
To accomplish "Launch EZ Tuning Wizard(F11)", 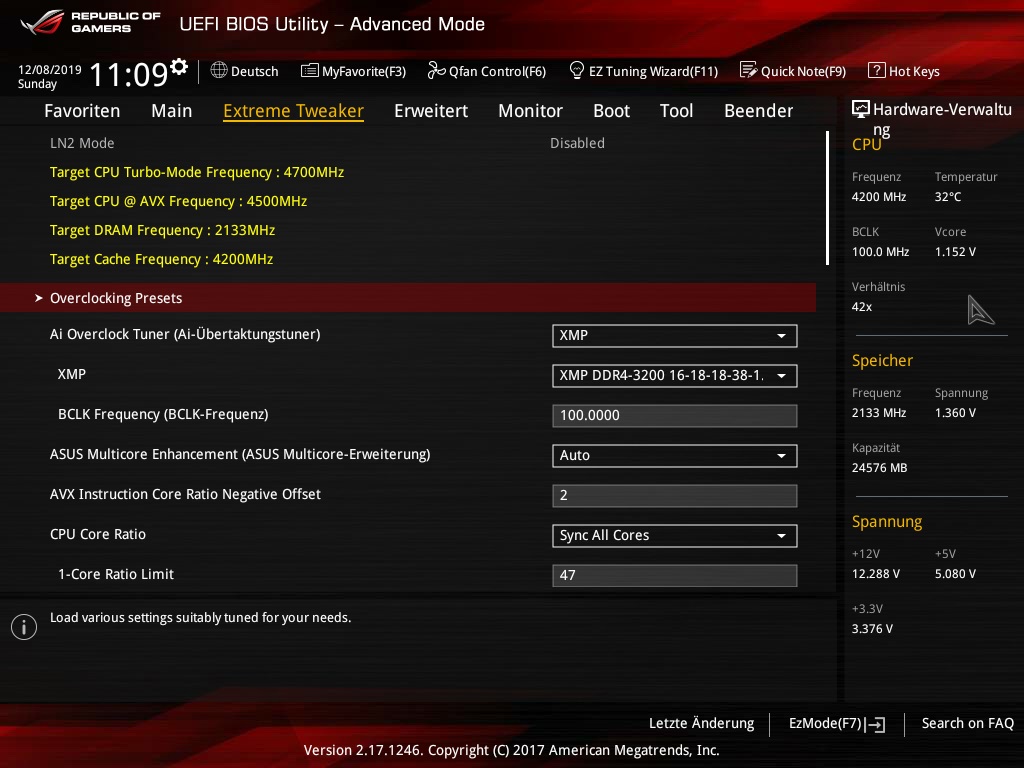I will coord(644,71).
